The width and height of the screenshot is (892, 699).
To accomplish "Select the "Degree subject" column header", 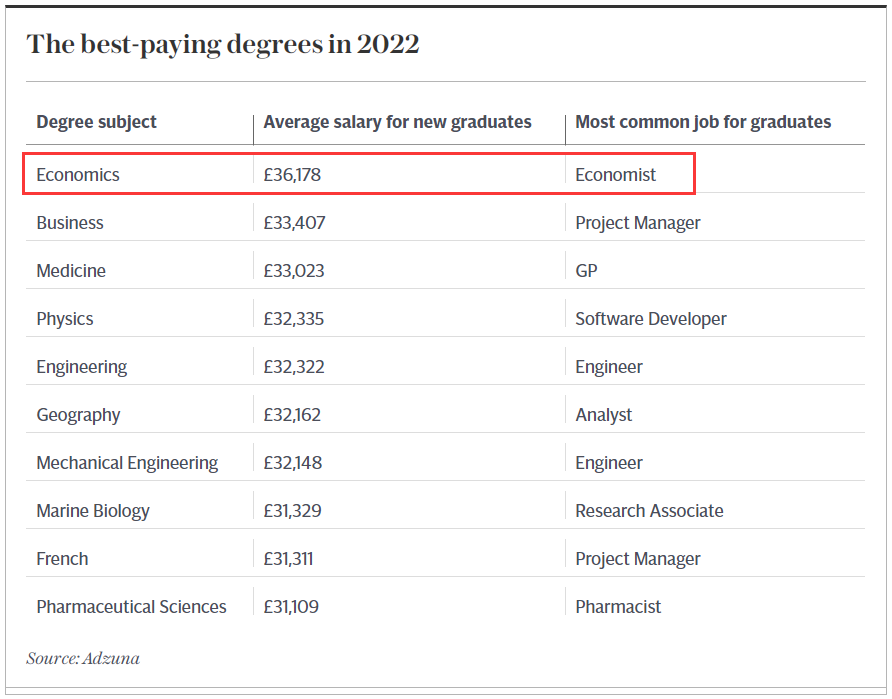I will 96,122.
